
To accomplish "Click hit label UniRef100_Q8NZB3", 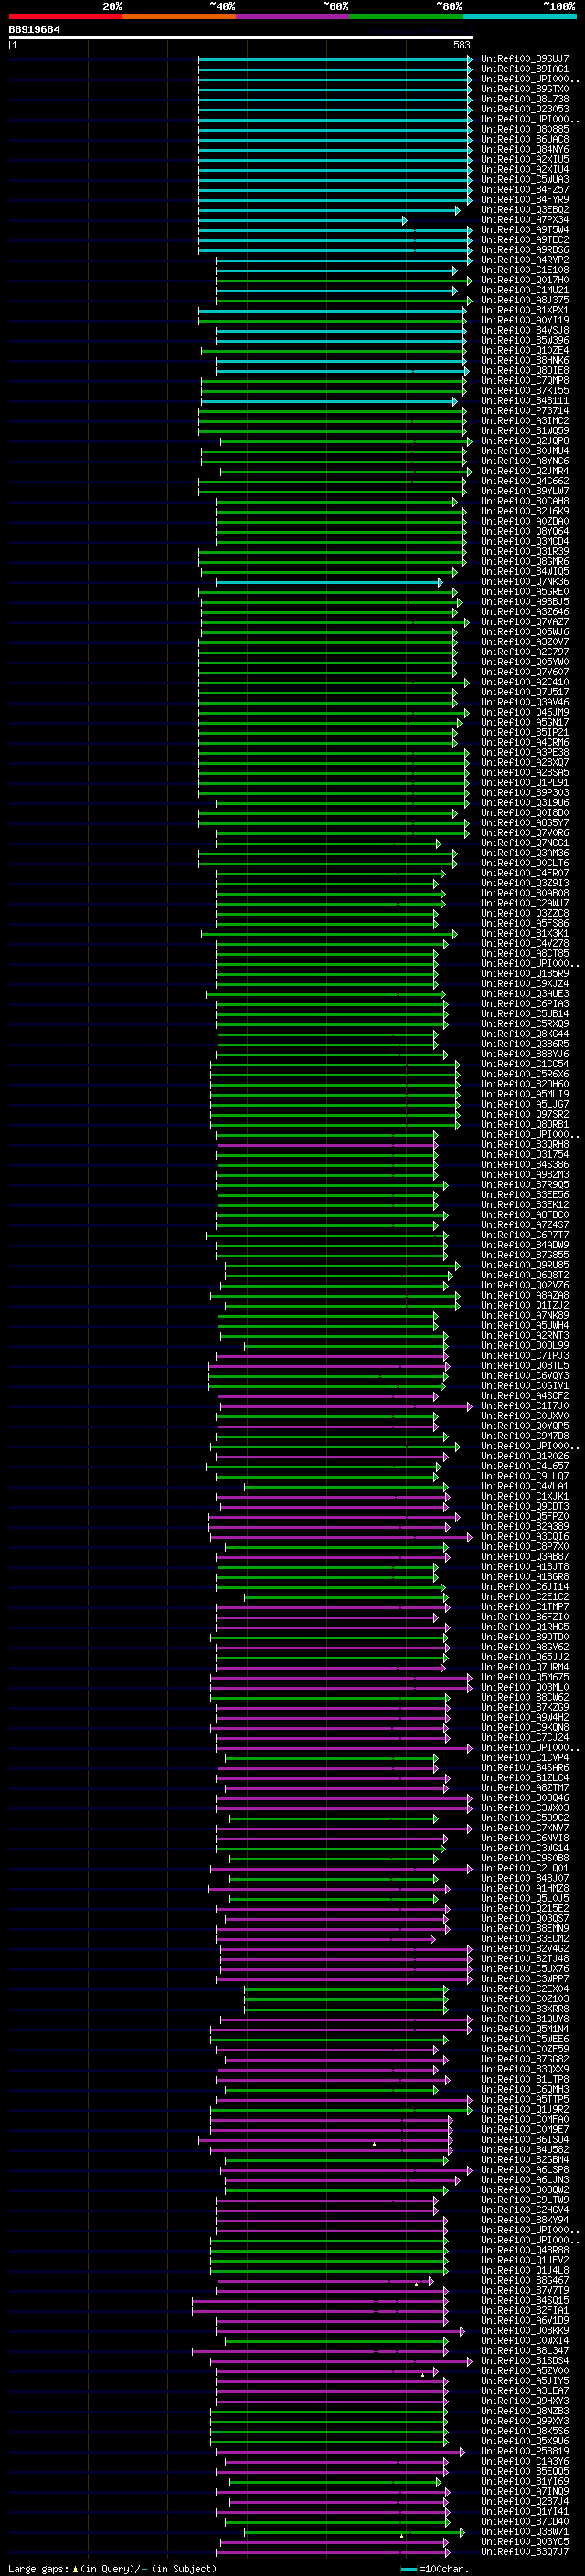I will pyautogui.click(x=524, y=2411).
